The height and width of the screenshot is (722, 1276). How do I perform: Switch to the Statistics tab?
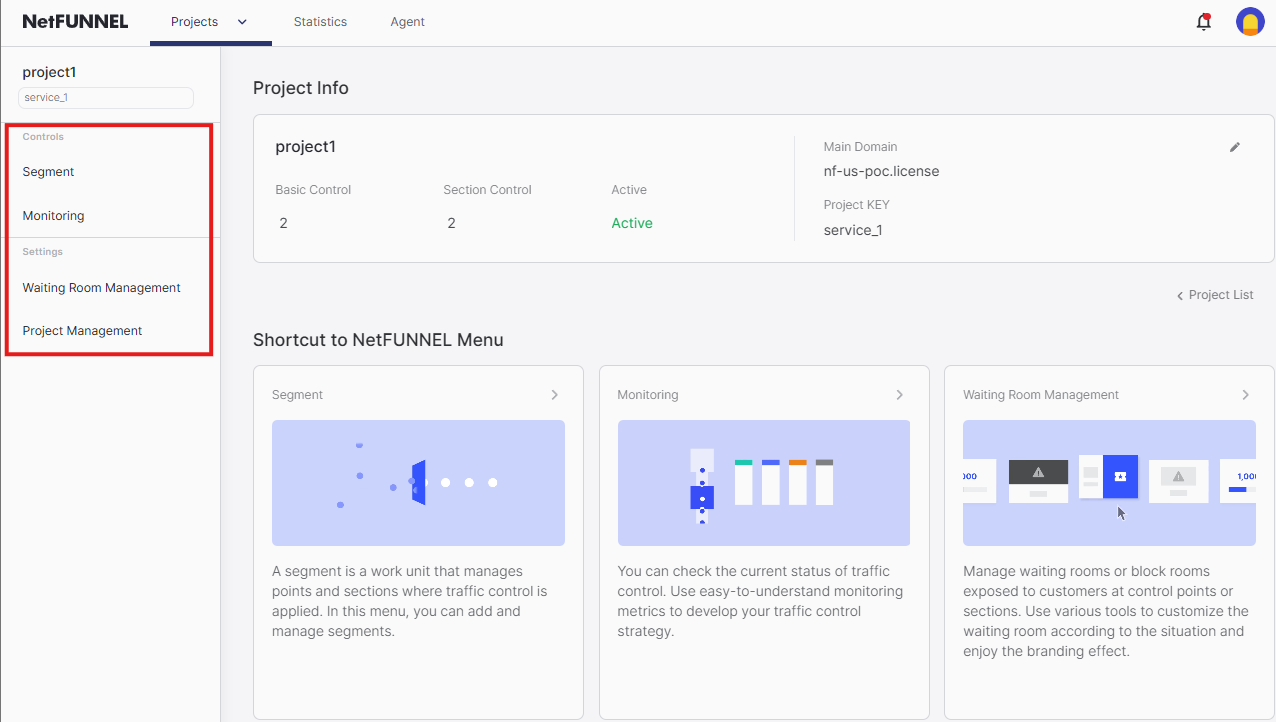pos(320,20)
